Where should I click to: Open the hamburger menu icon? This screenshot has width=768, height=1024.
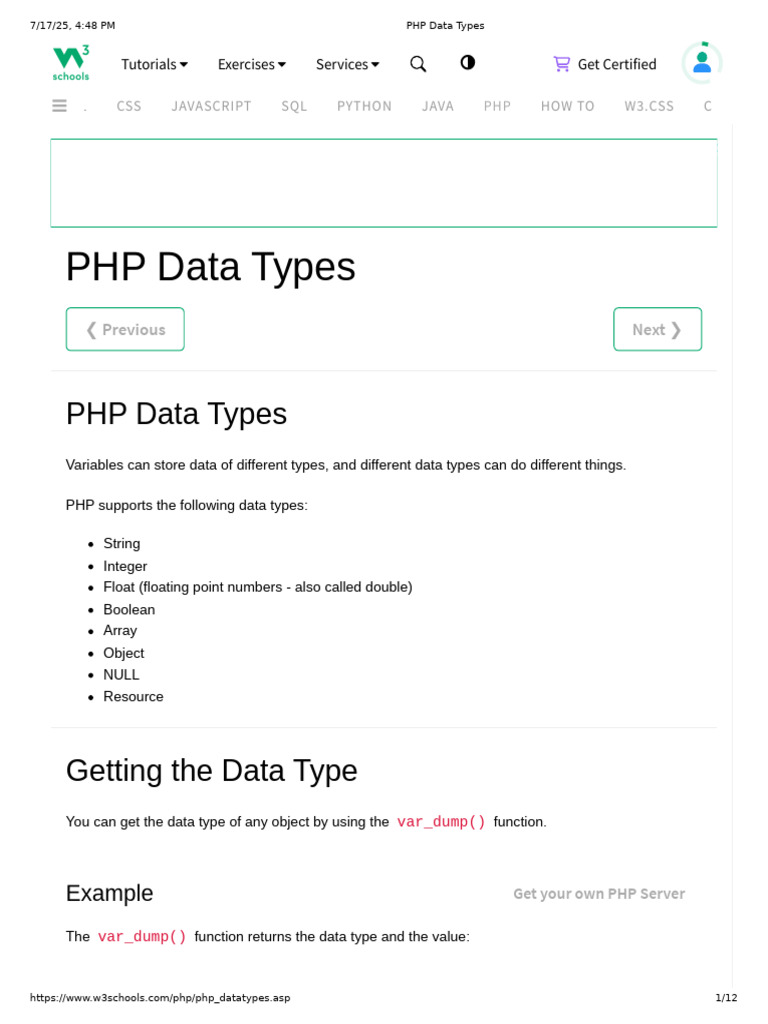point(59,106)
